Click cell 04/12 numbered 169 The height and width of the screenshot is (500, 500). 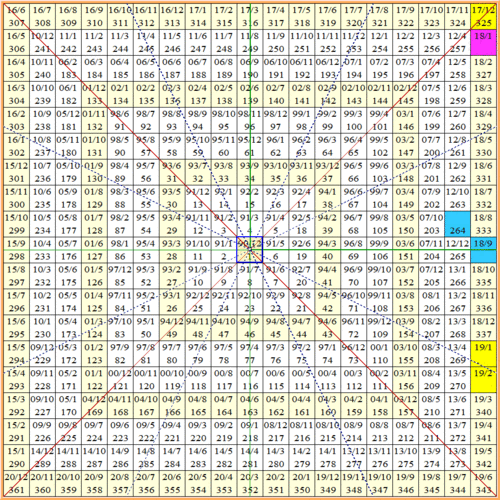(x=94, y=406)
